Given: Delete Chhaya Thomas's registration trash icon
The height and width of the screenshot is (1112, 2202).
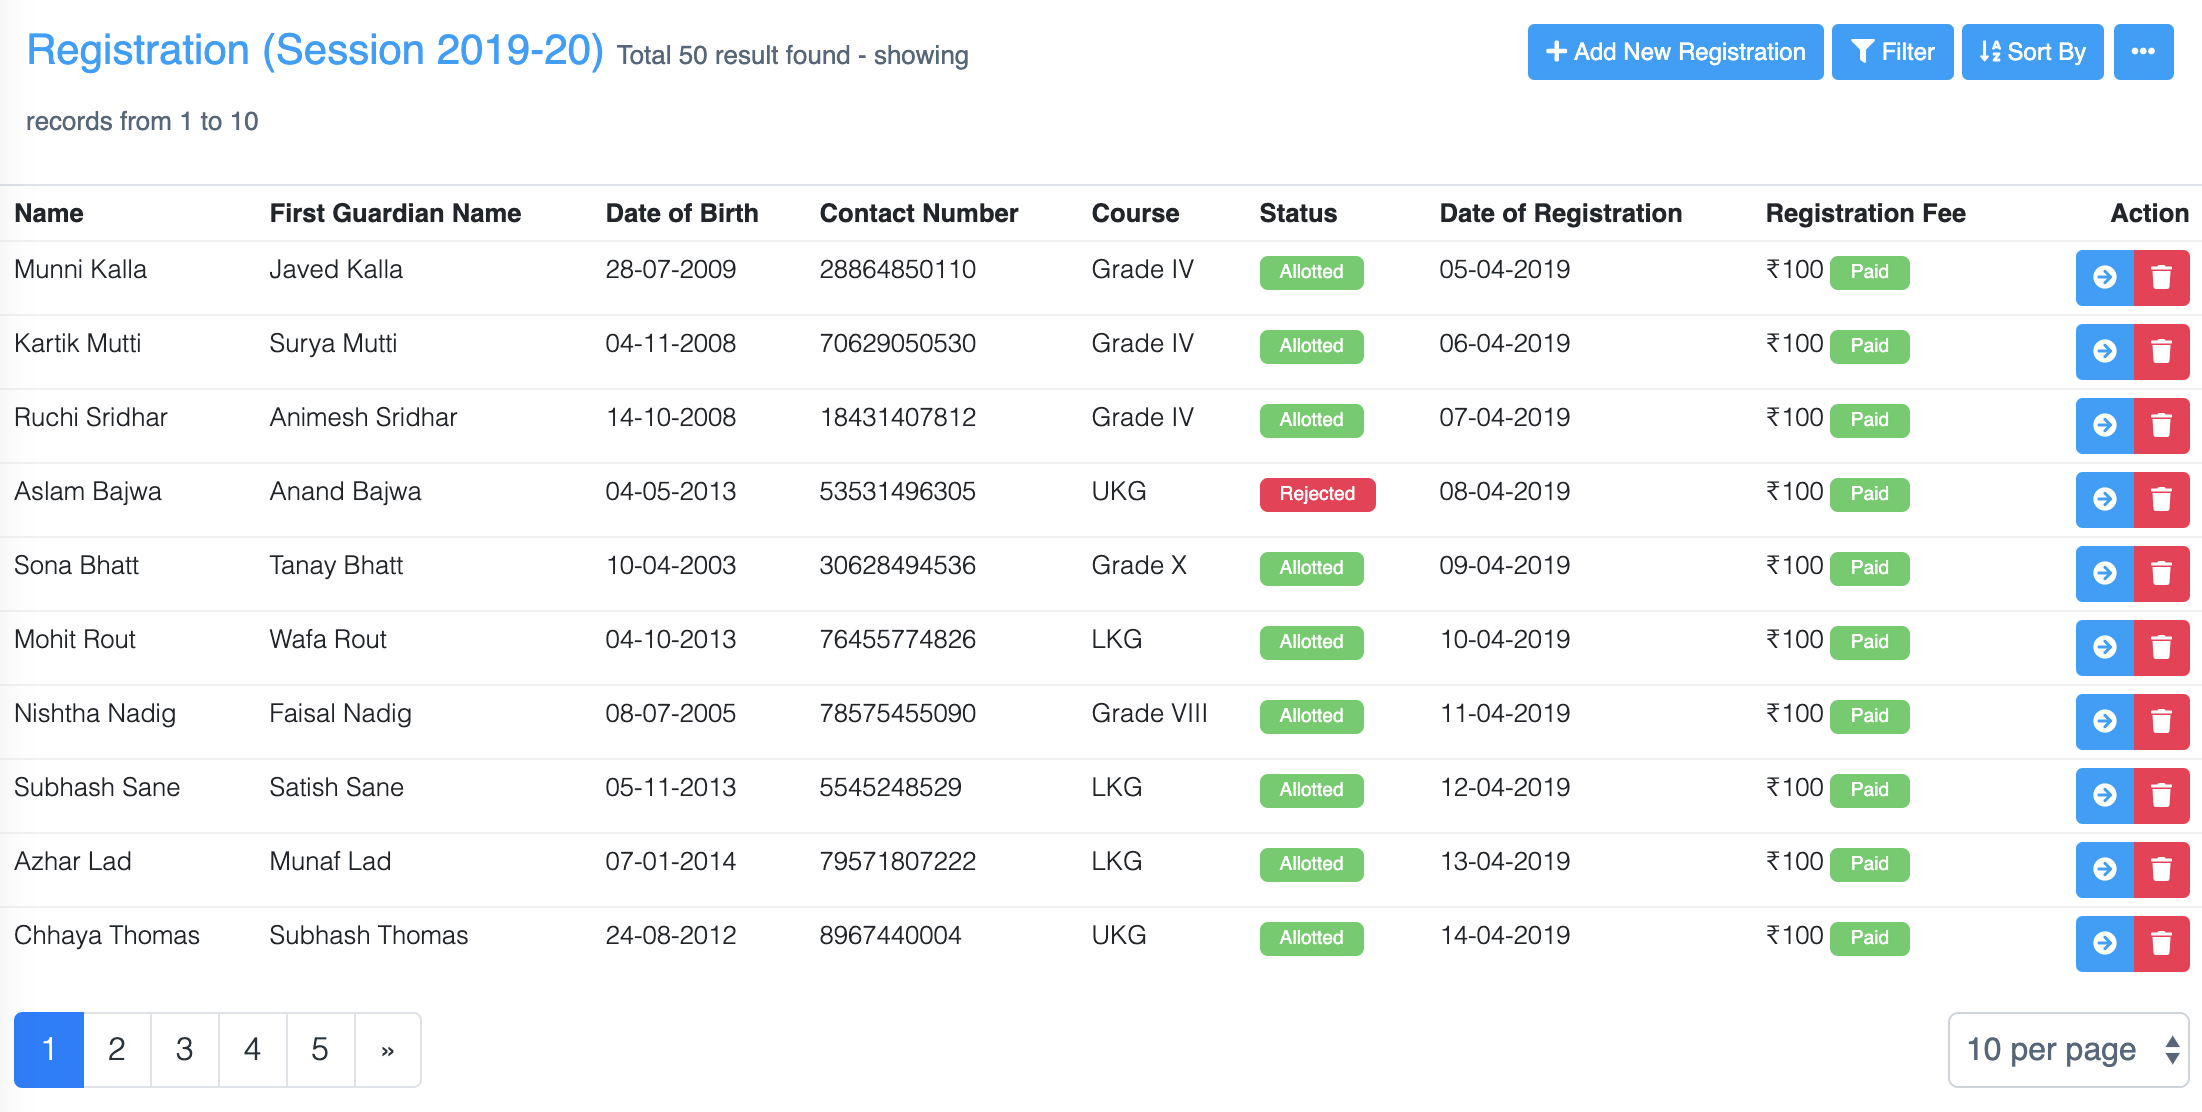Looking at the screenshot, I should 2161,944.
